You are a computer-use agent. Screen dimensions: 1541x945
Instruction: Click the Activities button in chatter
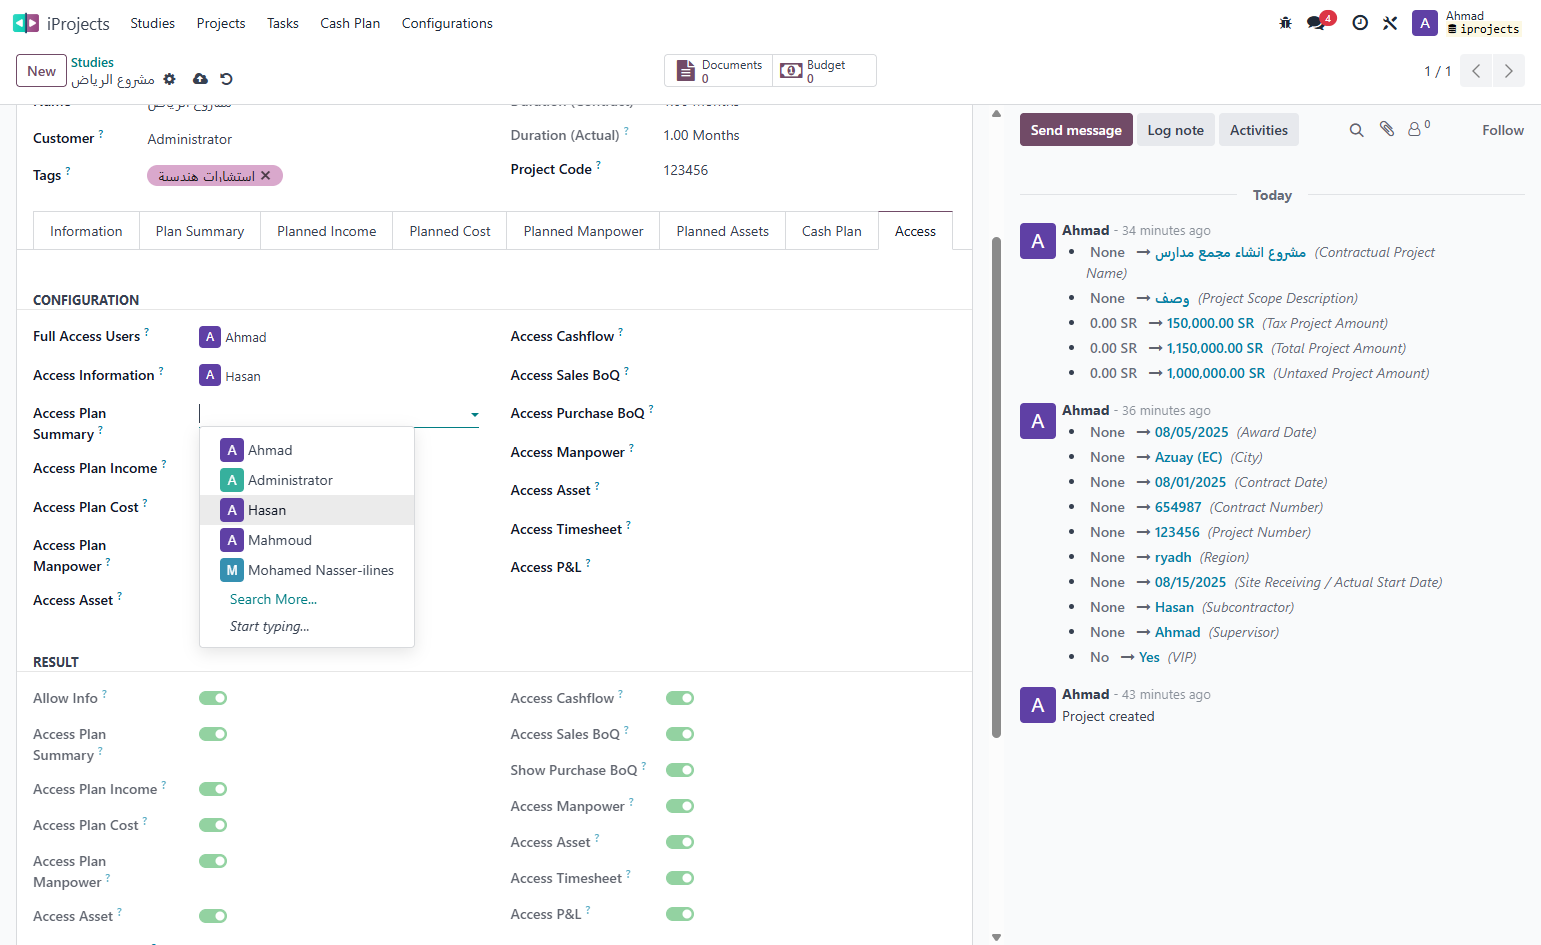pos(1259,130)
